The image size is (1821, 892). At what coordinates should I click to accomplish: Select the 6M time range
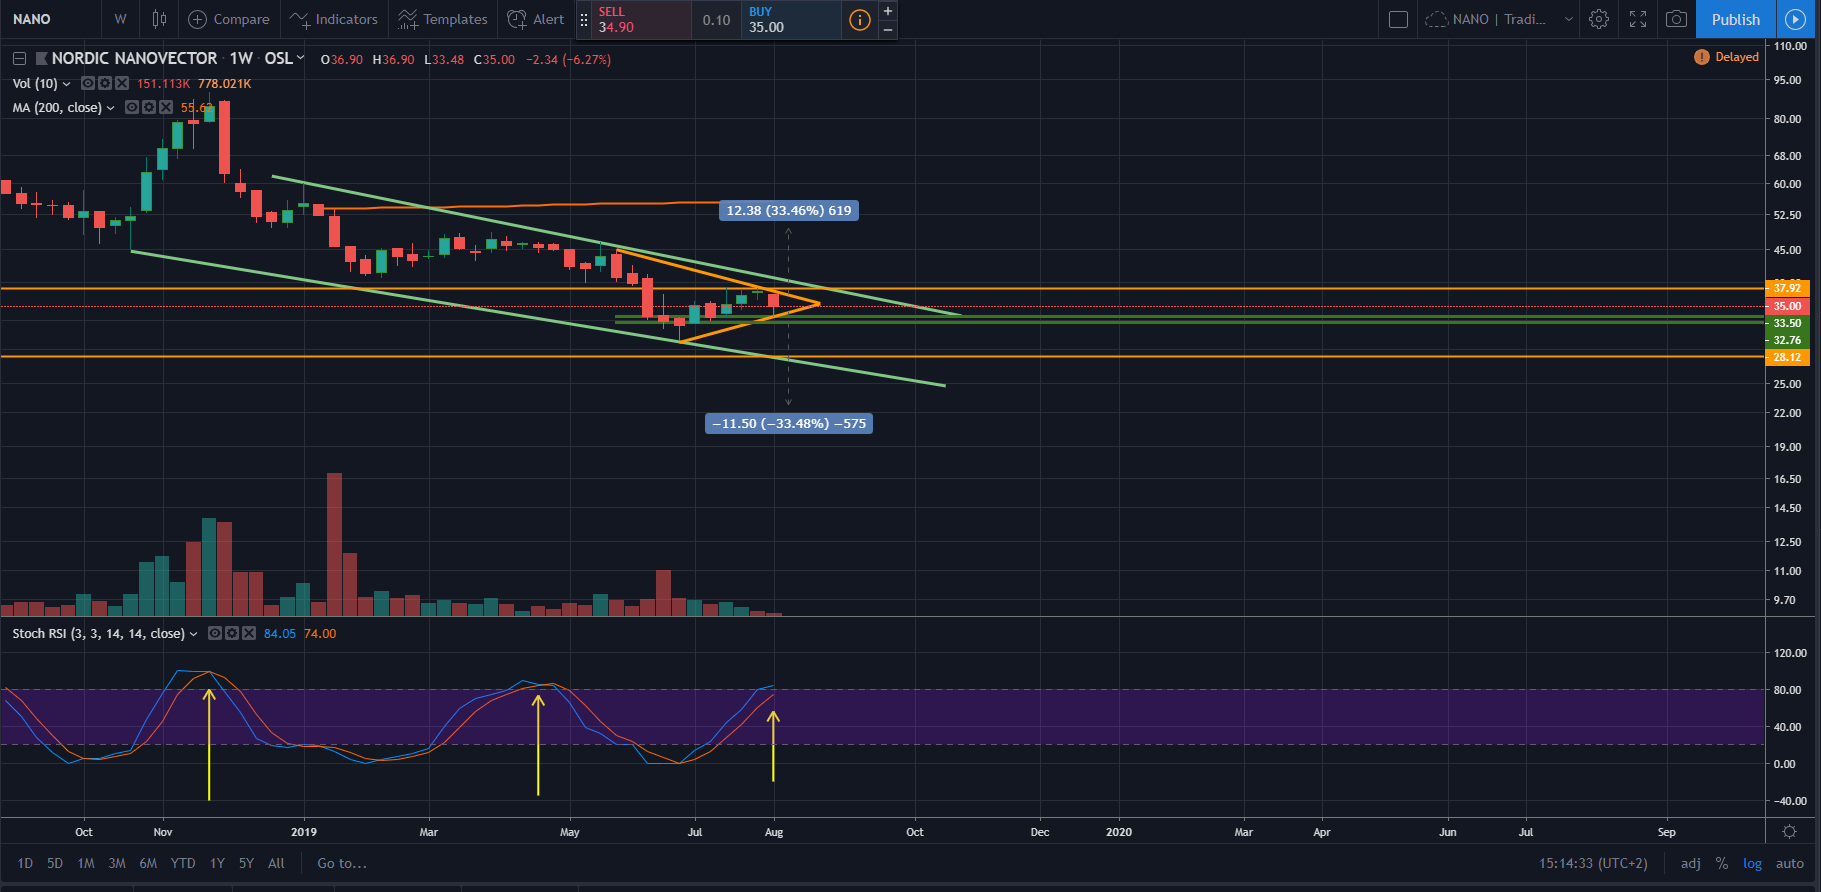pyautogui.click(x=148, y=863)
